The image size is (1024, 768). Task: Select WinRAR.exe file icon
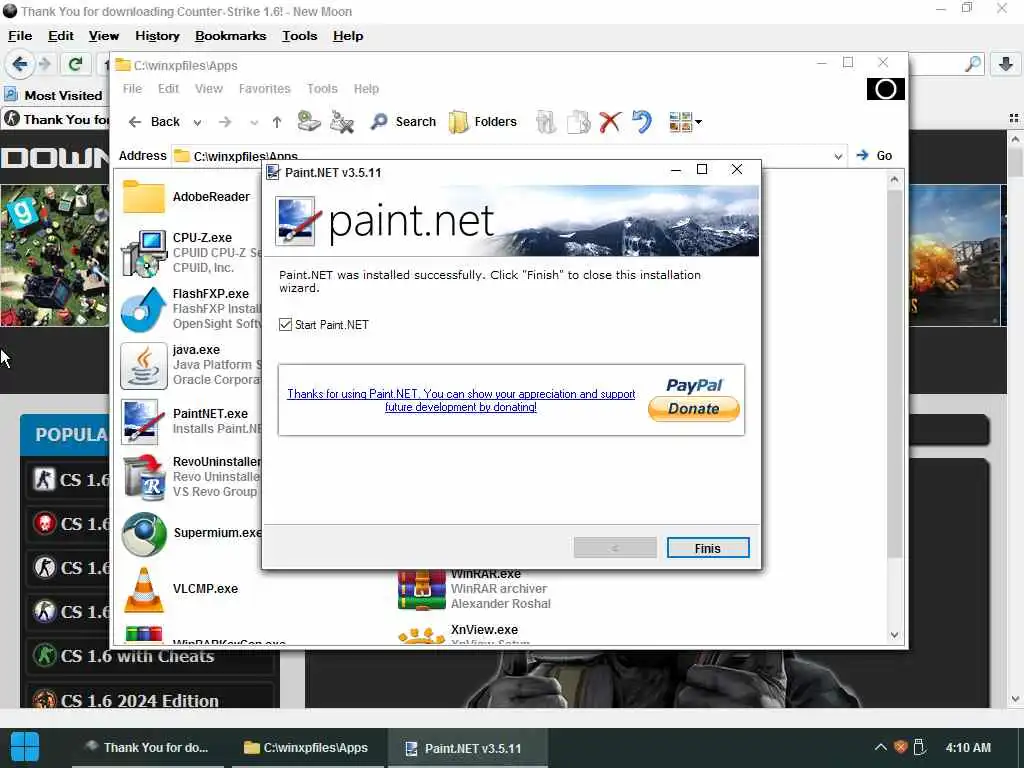tap(421, 590)
